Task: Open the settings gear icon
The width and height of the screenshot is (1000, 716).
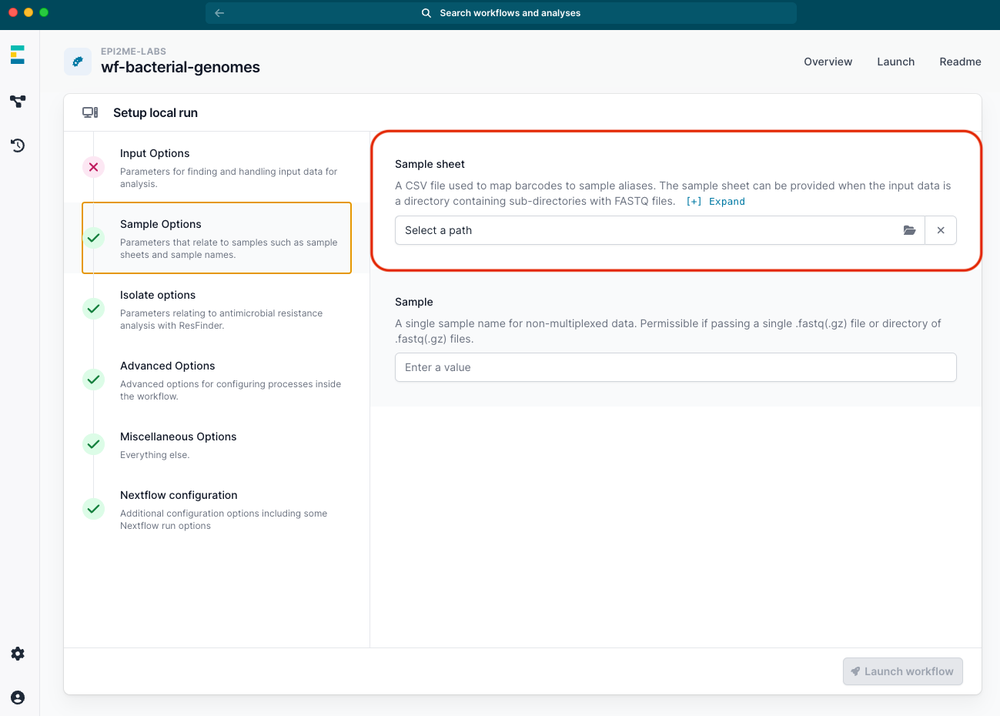Action: pyautogui.click(x=18, y=654)
